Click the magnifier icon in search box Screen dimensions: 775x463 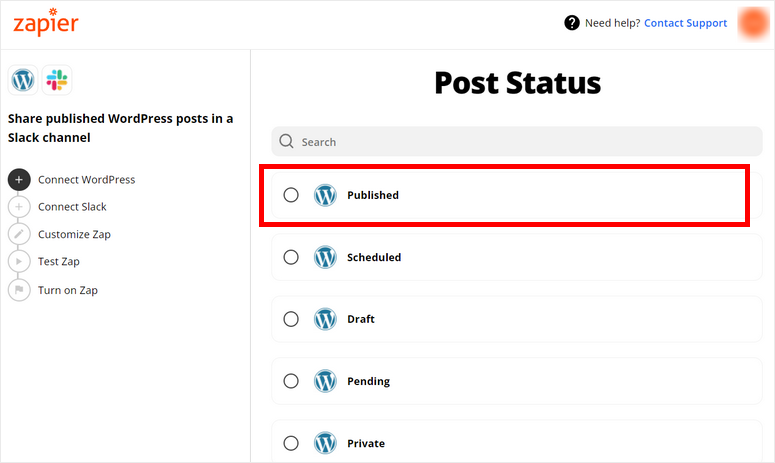(286, 141)
